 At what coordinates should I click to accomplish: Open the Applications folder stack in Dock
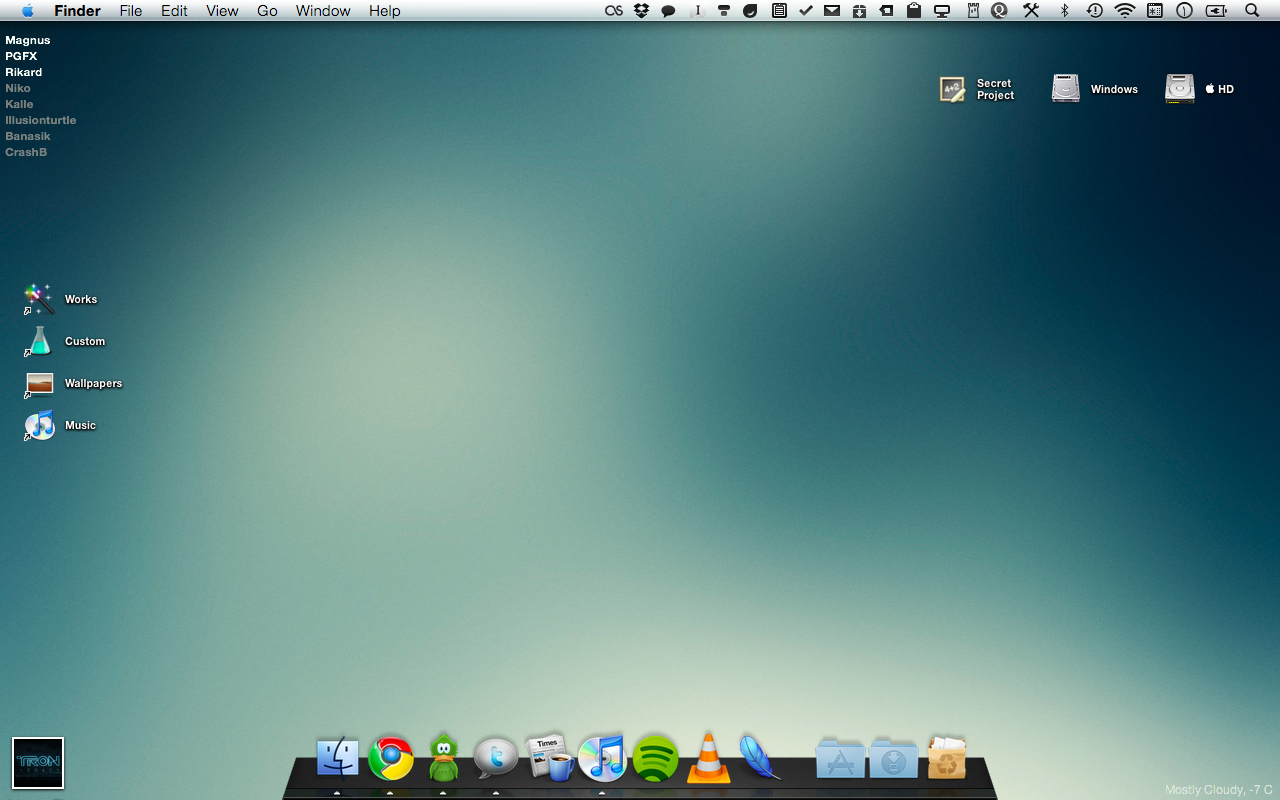(840, 758)
